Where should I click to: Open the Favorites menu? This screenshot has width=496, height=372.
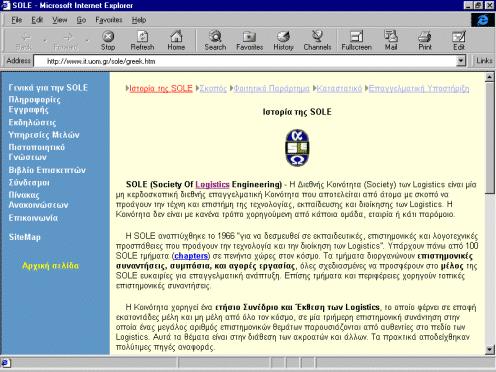point(109,20)
